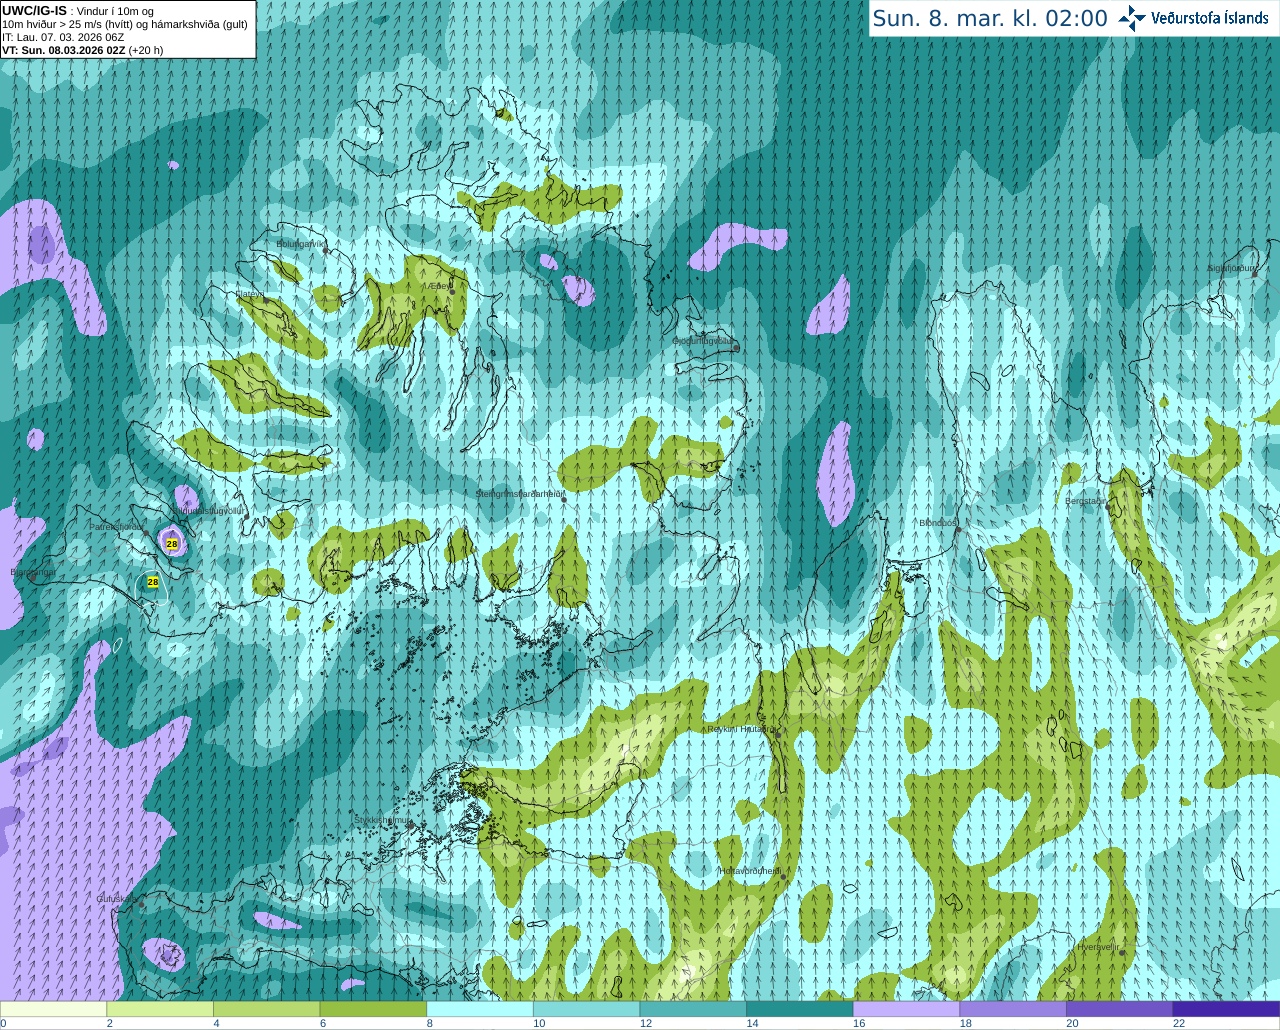Select the 2–4 m/s light green legend swatch
This screenshot has width=1280, height=1030.
coord(160,1009)
